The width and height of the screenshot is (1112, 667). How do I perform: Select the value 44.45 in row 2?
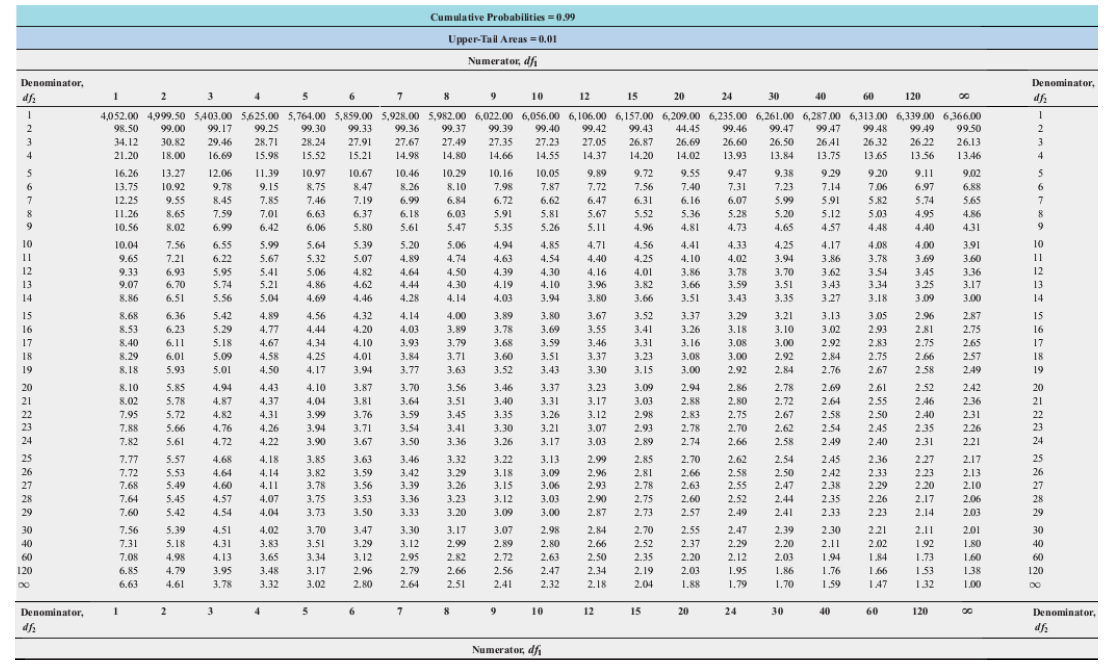[x=688, y=129]
